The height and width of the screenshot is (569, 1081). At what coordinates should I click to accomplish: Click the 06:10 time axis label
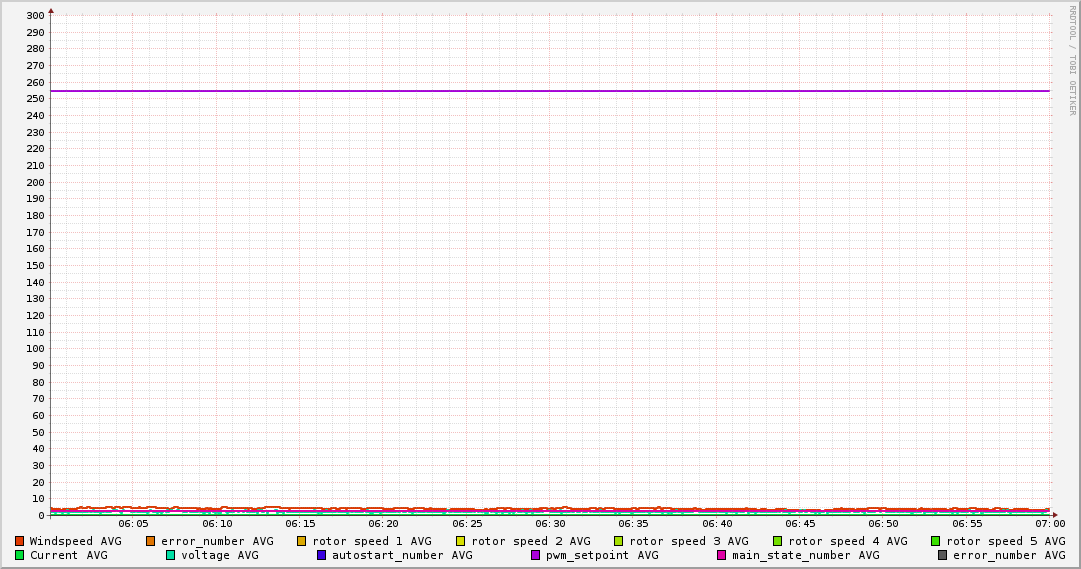coord(217,524)
